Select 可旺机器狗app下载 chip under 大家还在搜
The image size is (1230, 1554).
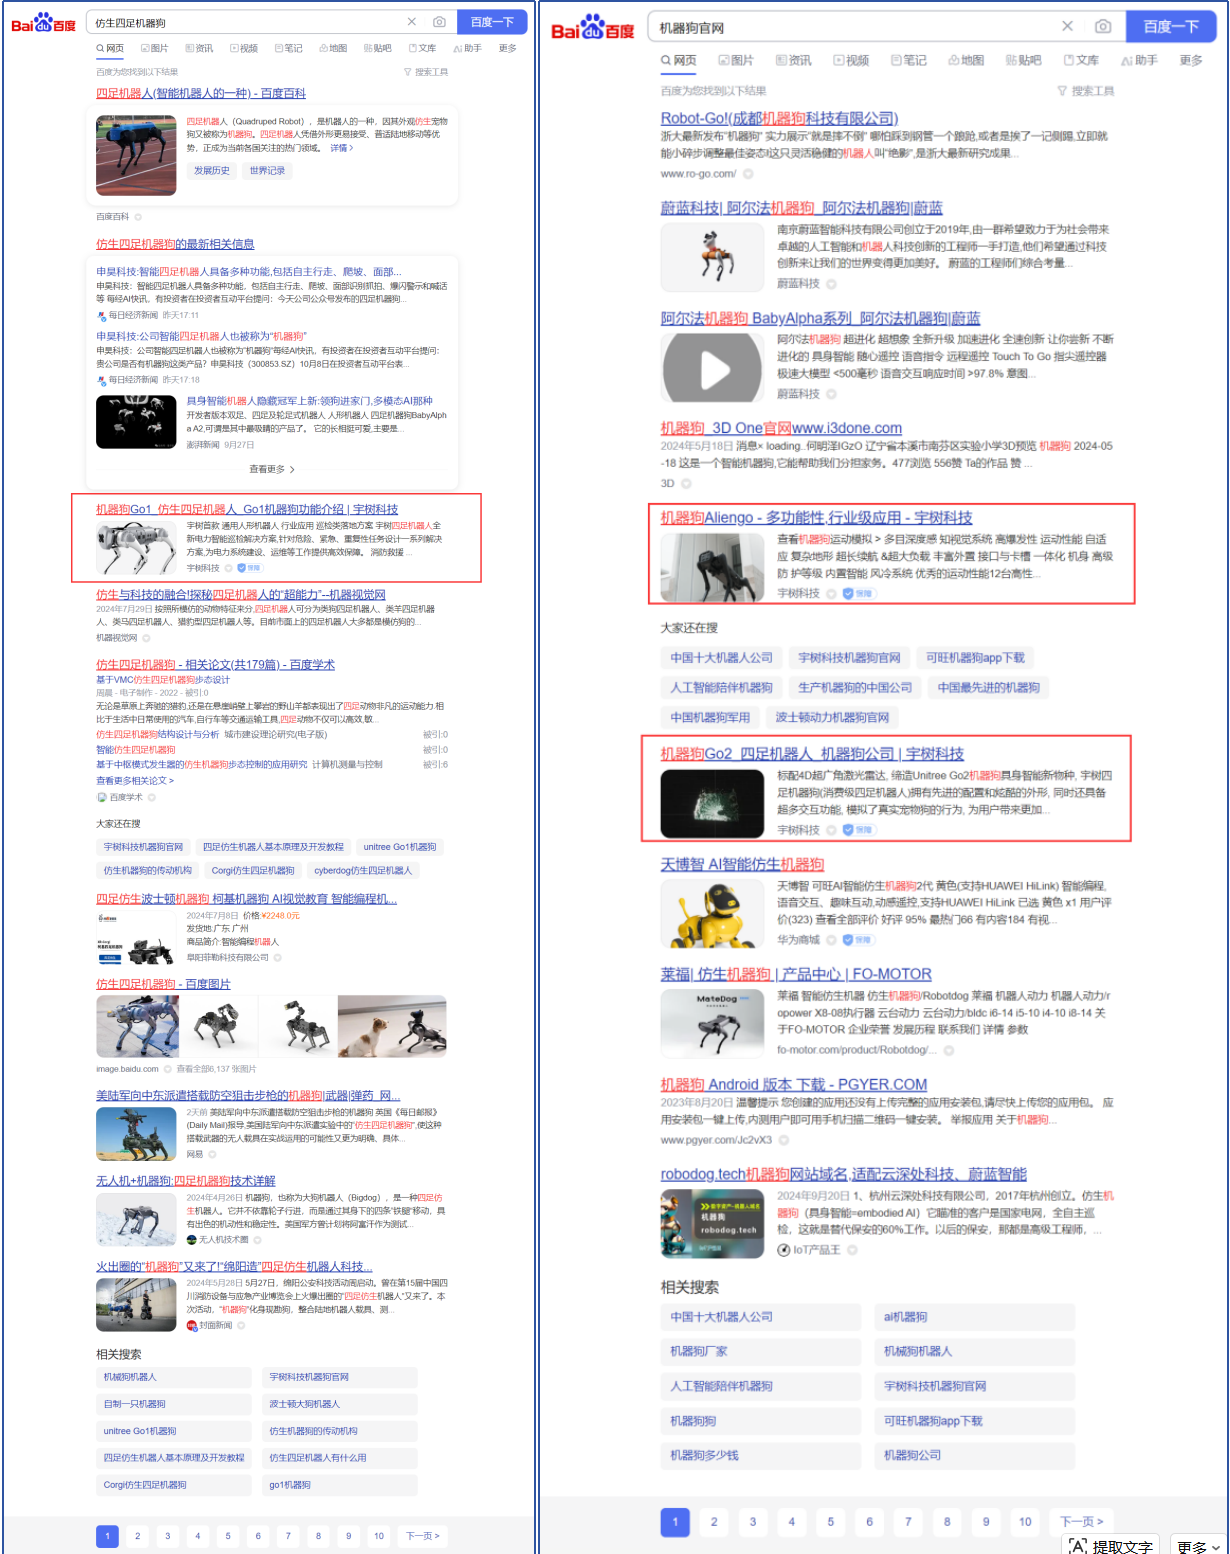click(x=975, y=658)
